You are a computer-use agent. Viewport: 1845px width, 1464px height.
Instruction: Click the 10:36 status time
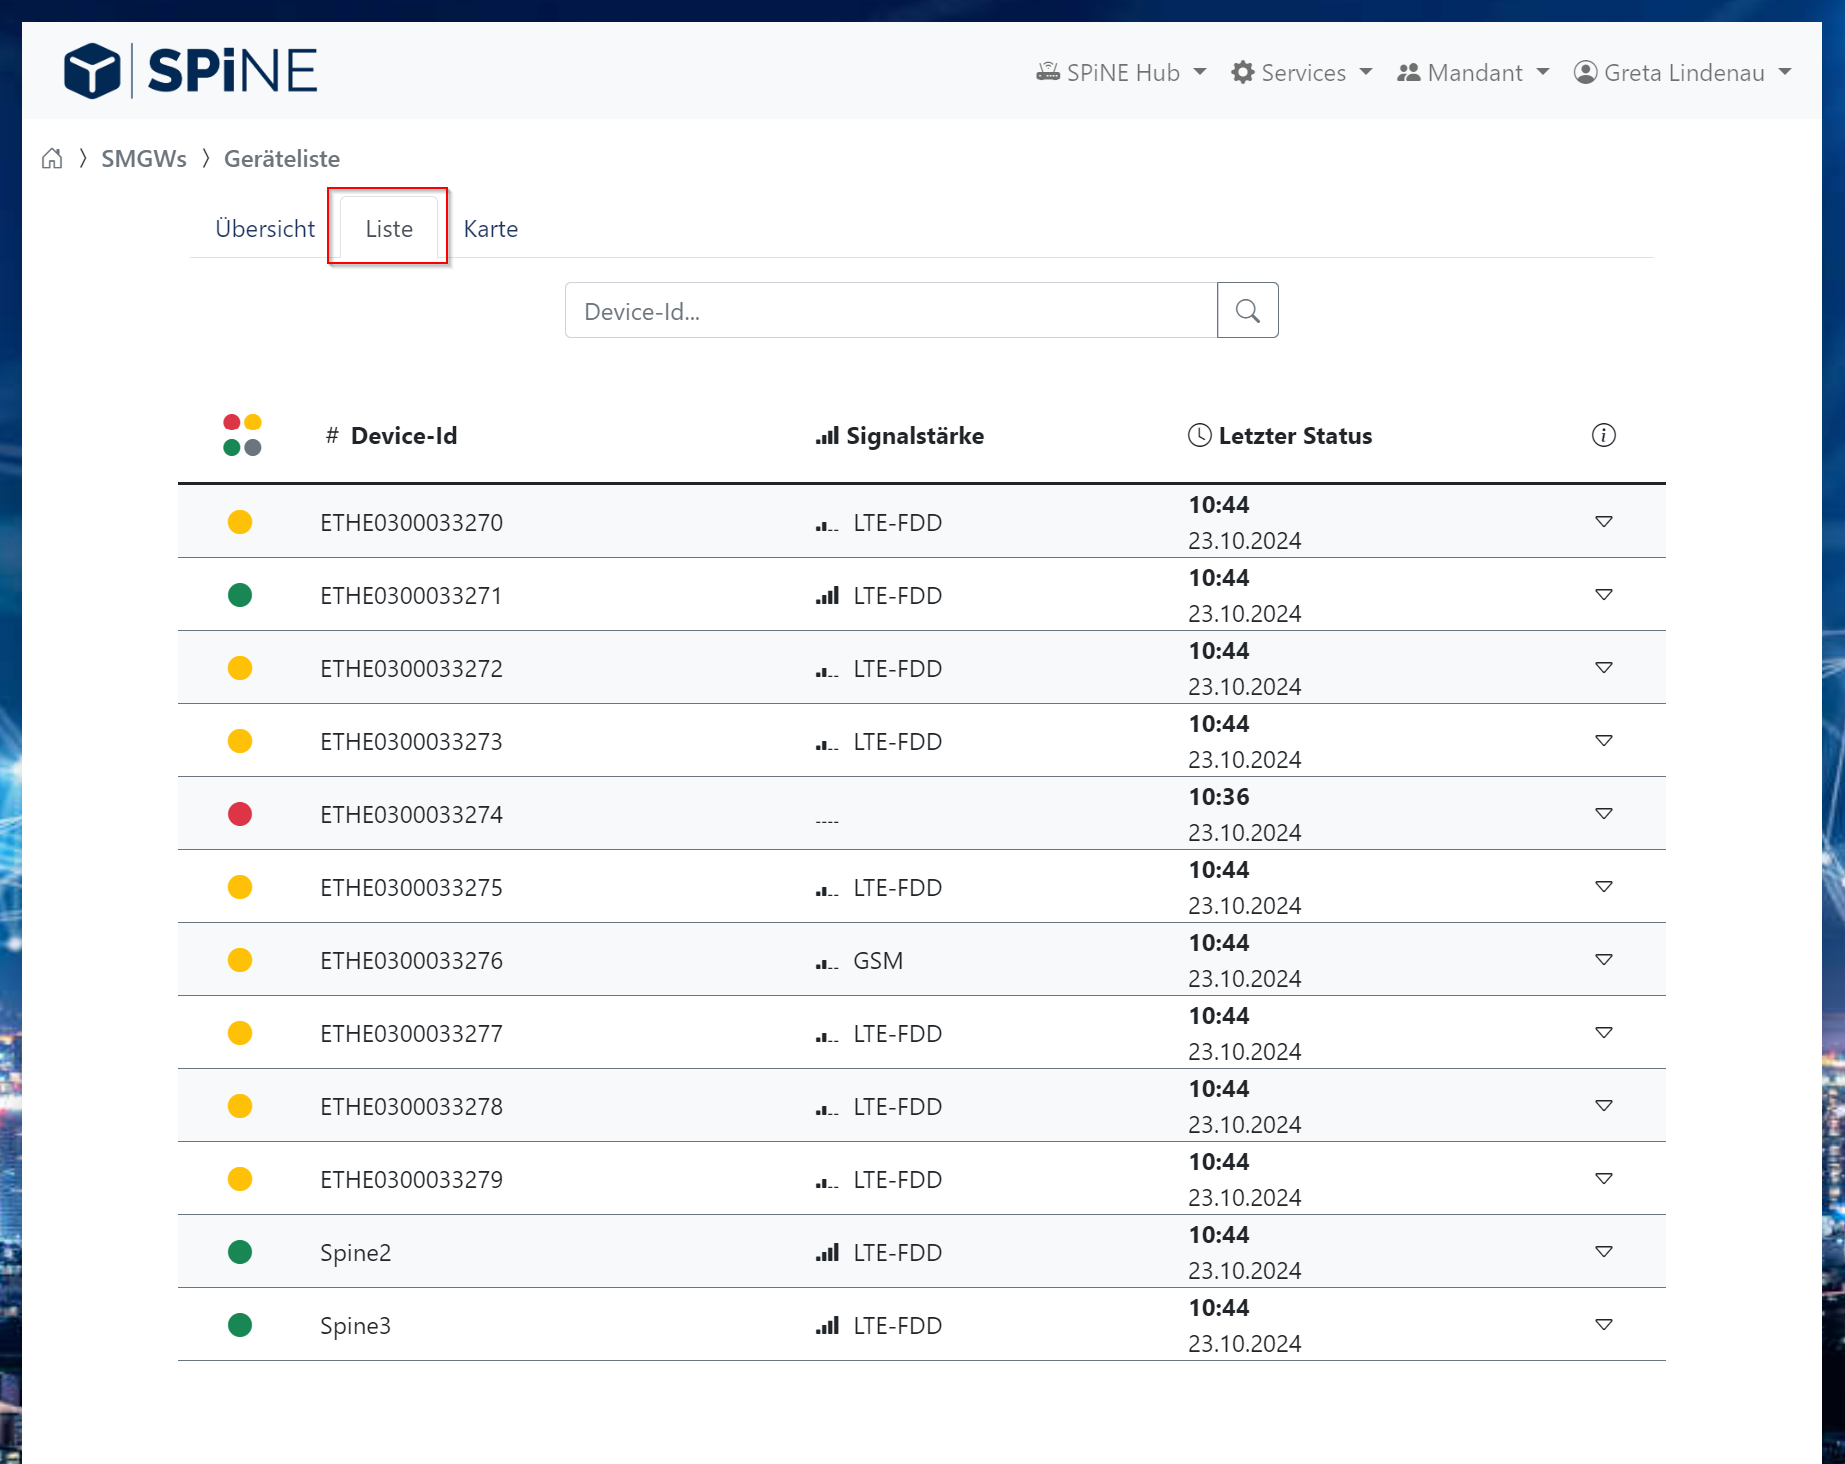point(1219,797)
